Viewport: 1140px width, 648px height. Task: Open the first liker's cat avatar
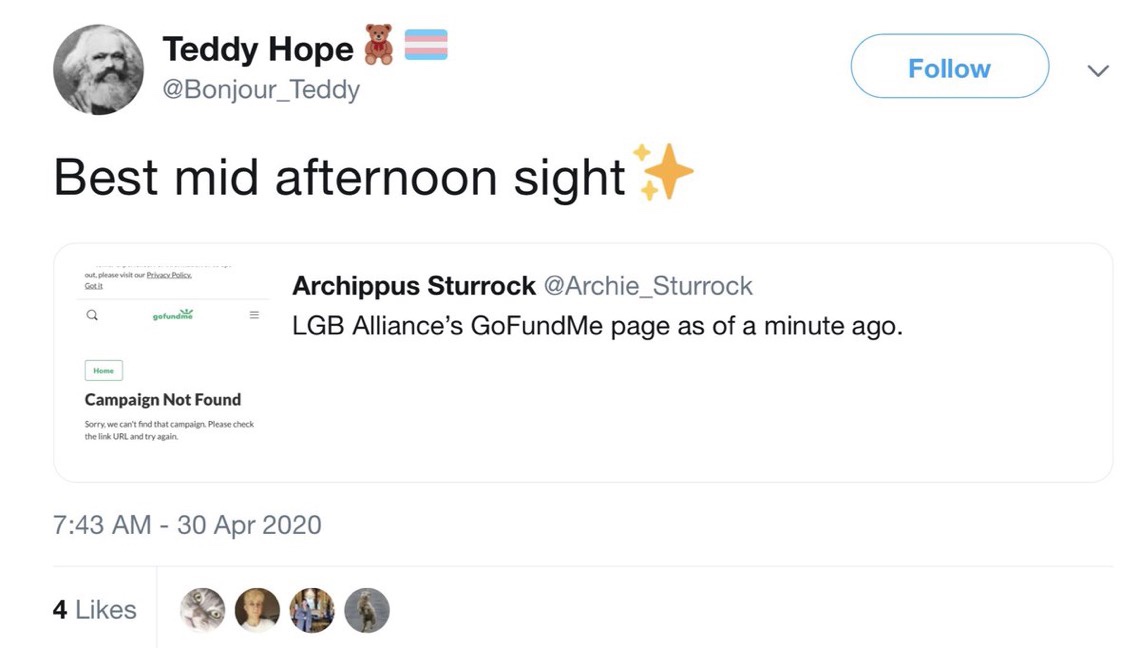pos(202,610)
